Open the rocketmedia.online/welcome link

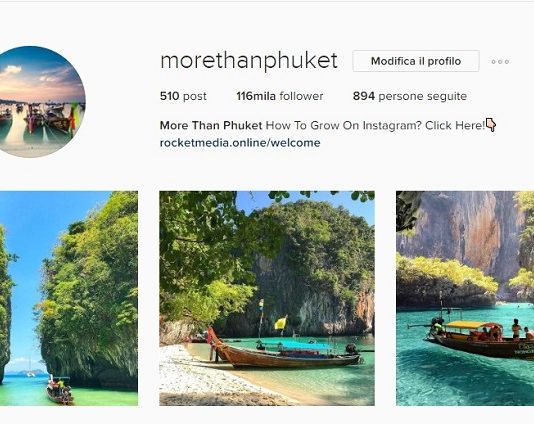240,142
